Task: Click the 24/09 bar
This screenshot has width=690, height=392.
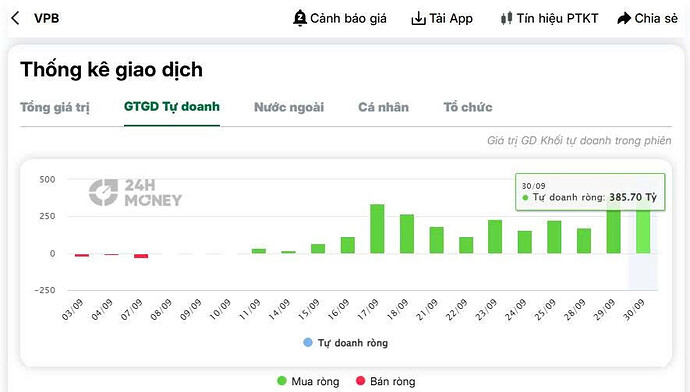Action: coord(525,242)
